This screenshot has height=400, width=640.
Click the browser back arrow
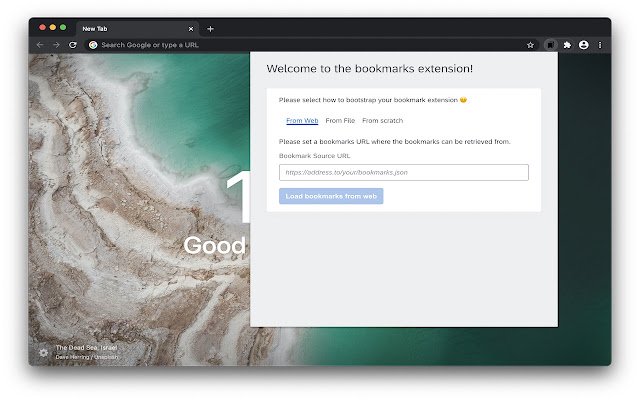click(x=40, y=45)
